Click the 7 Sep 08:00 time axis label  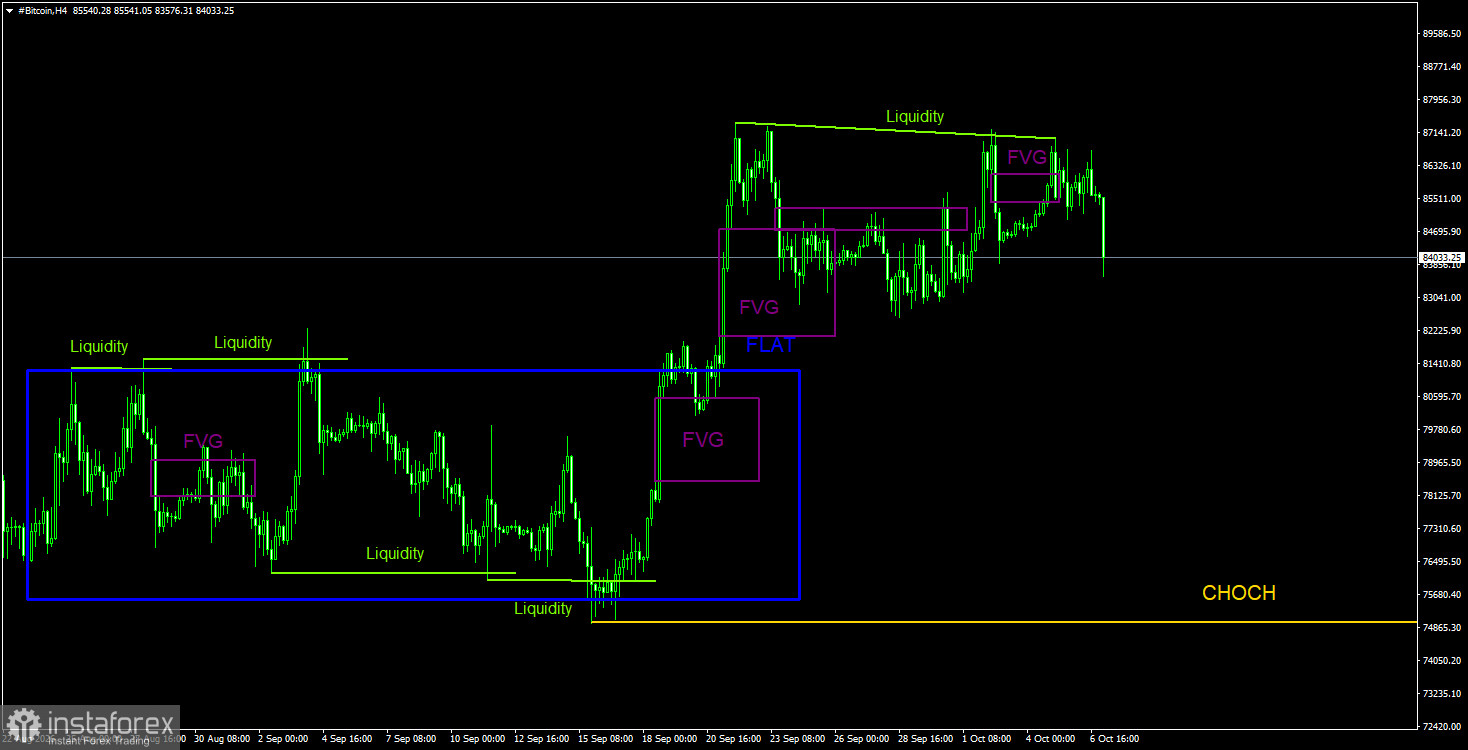(411, 739)
